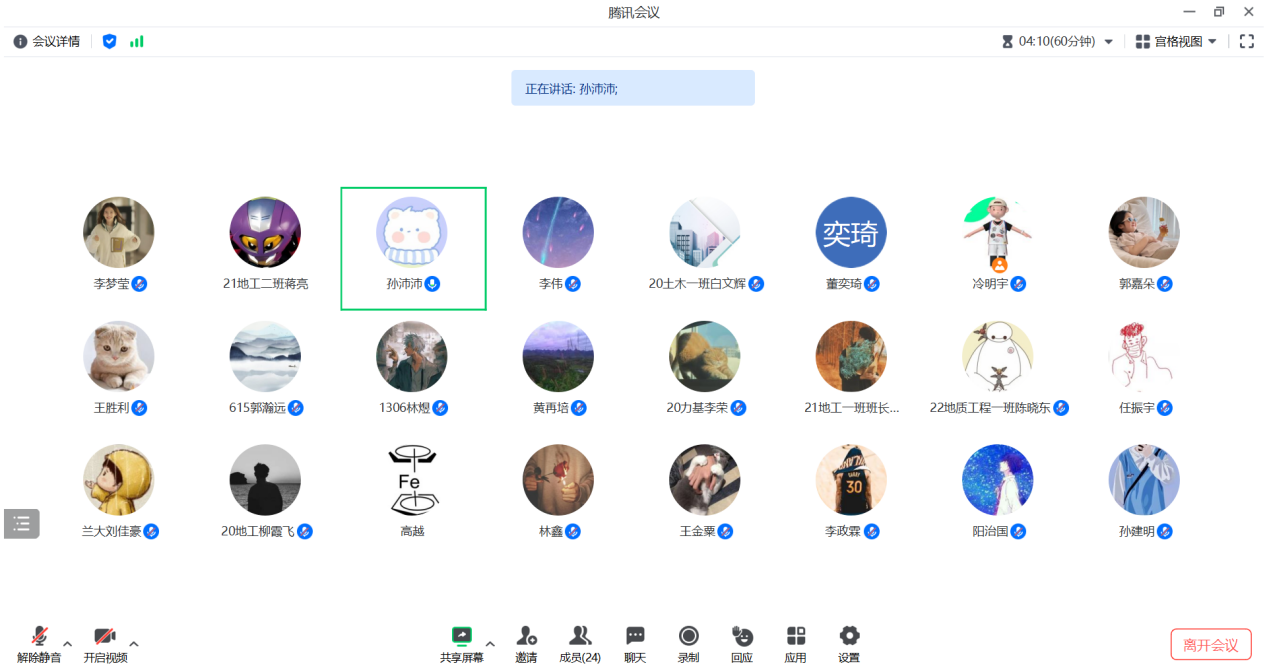Click the mic badge beside 孙建明
This screenshot has height=669, width=1267.
(x=1165, y=531)
